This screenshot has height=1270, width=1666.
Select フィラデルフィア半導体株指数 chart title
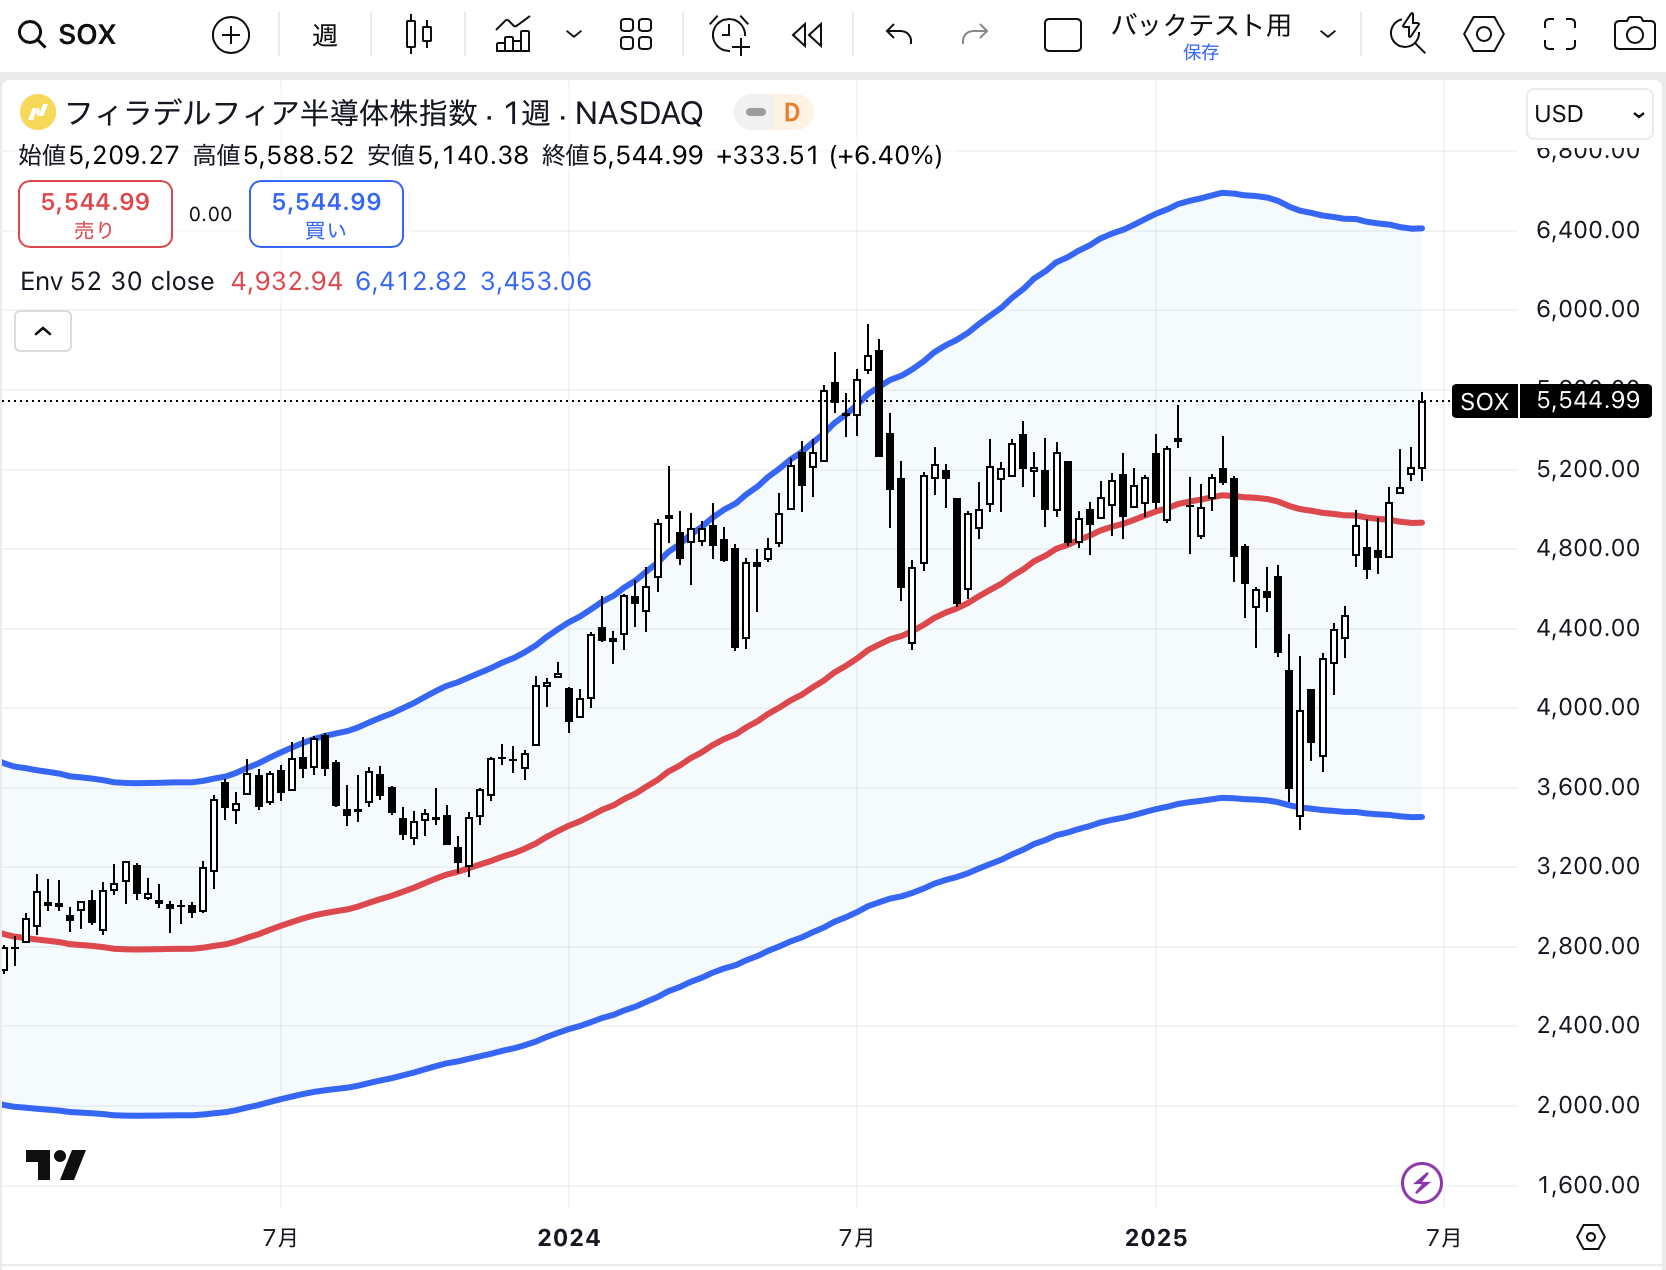272,113
